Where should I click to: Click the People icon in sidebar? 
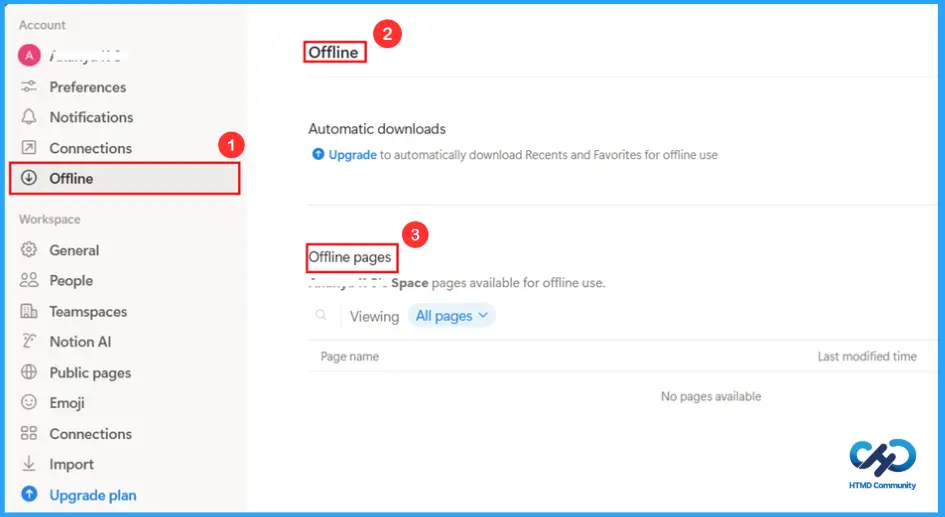28,280
